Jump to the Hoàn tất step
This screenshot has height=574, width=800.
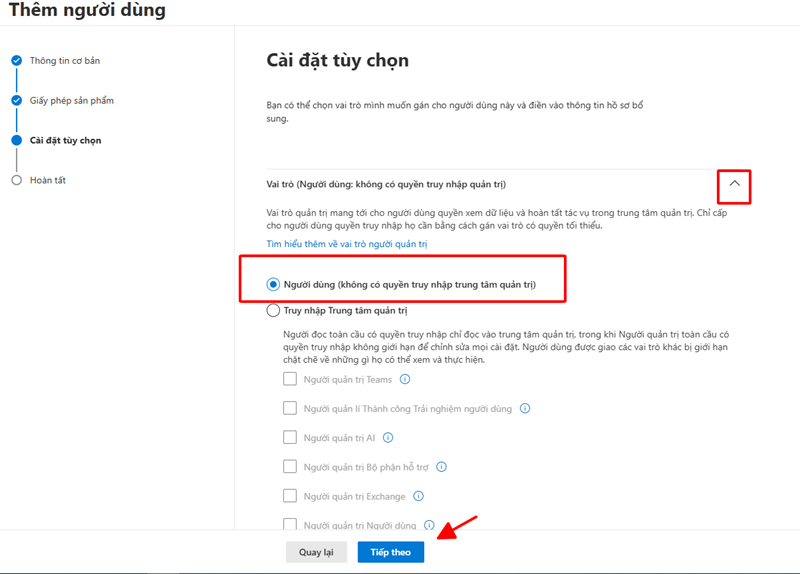(x=47, y=181)
